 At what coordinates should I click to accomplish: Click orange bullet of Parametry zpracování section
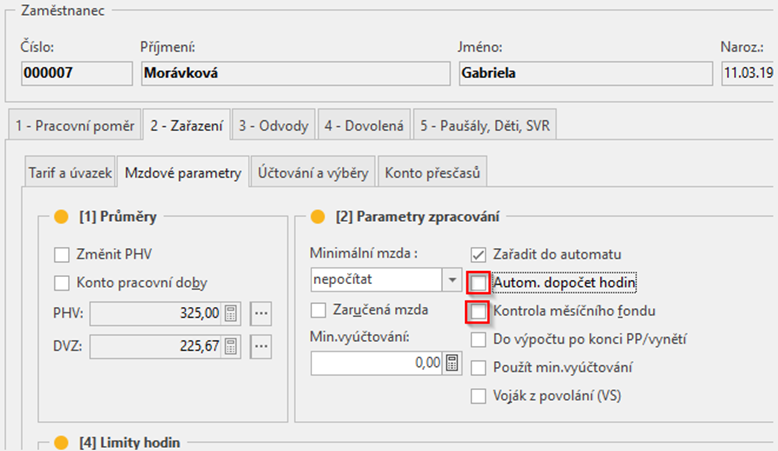pos(317,216)
